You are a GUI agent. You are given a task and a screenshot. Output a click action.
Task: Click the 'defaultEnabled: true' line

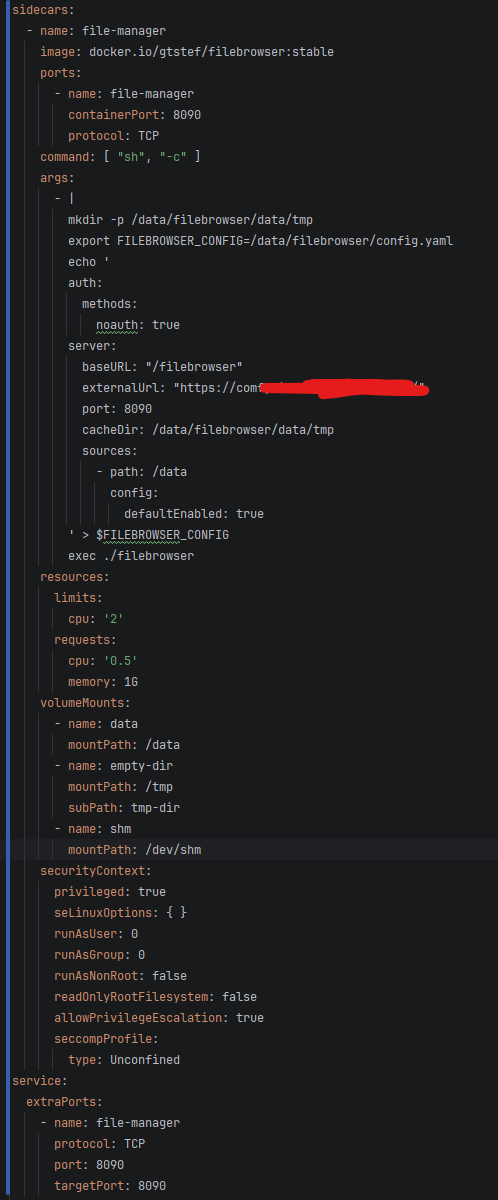[x=194, y=514]
